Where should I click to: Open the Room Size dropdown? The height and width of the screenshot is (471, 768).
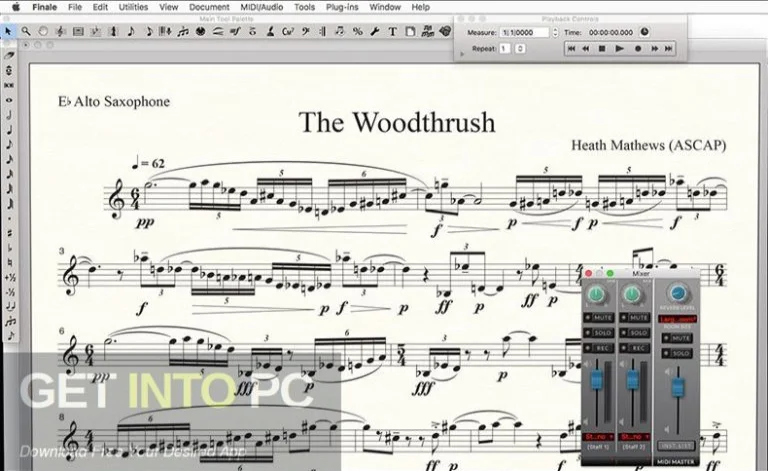coord(680,319)
